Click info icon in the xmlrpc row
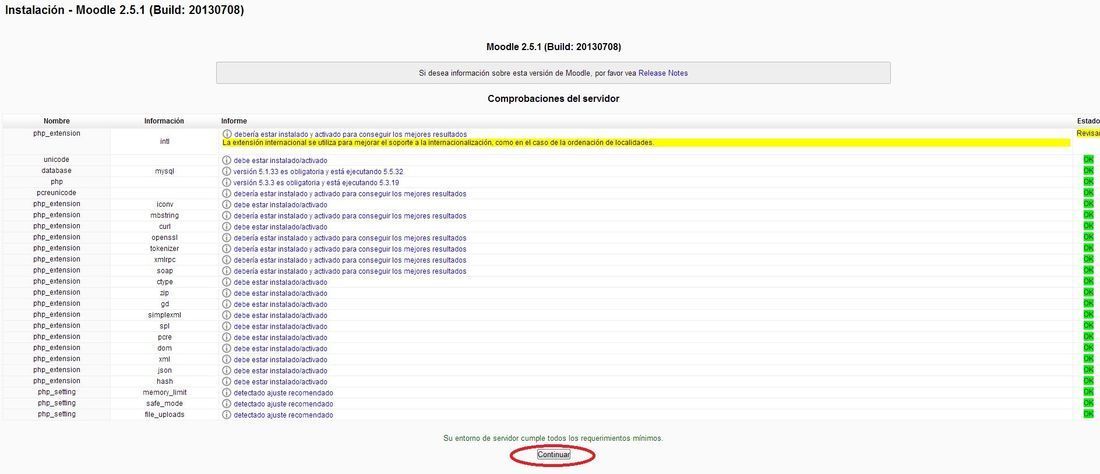The width and height of the screenshot is (1100, 474). click(227, 260)
